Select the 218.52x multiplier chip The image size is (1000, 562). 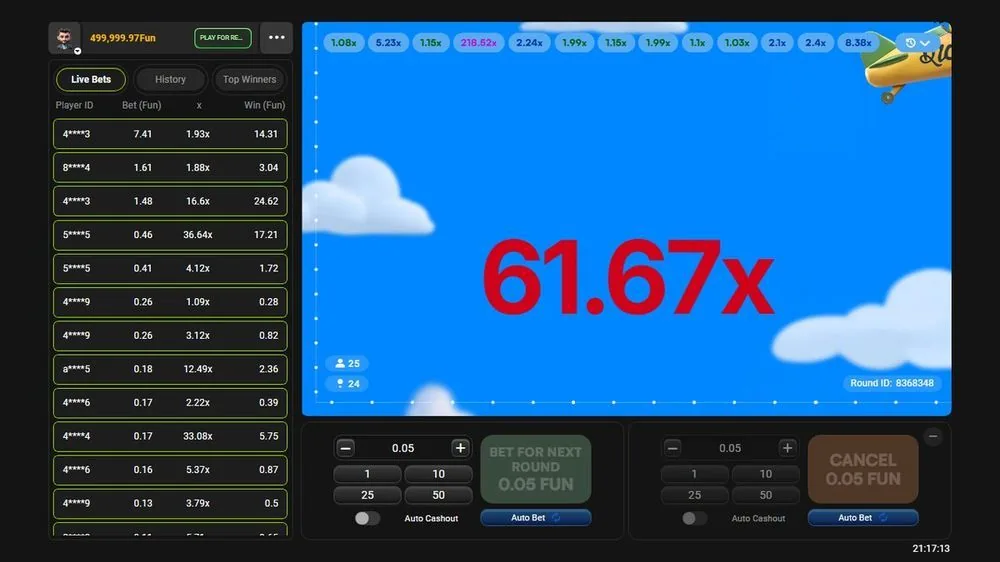click(478, 43)
